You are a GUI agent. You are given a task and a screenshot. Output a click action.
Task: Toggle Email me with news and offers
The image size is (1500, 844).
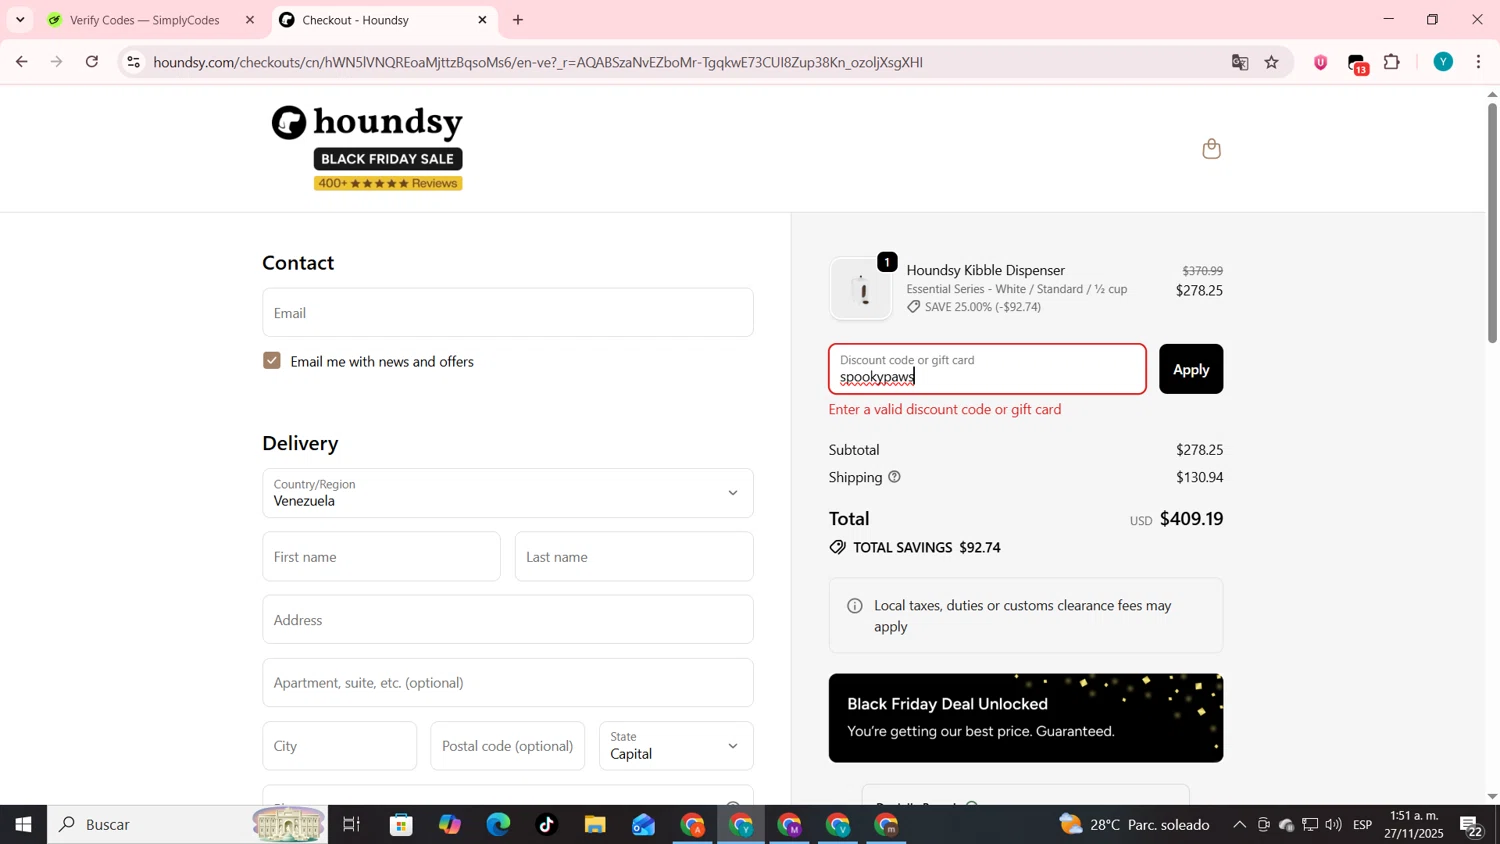[272, 361]
